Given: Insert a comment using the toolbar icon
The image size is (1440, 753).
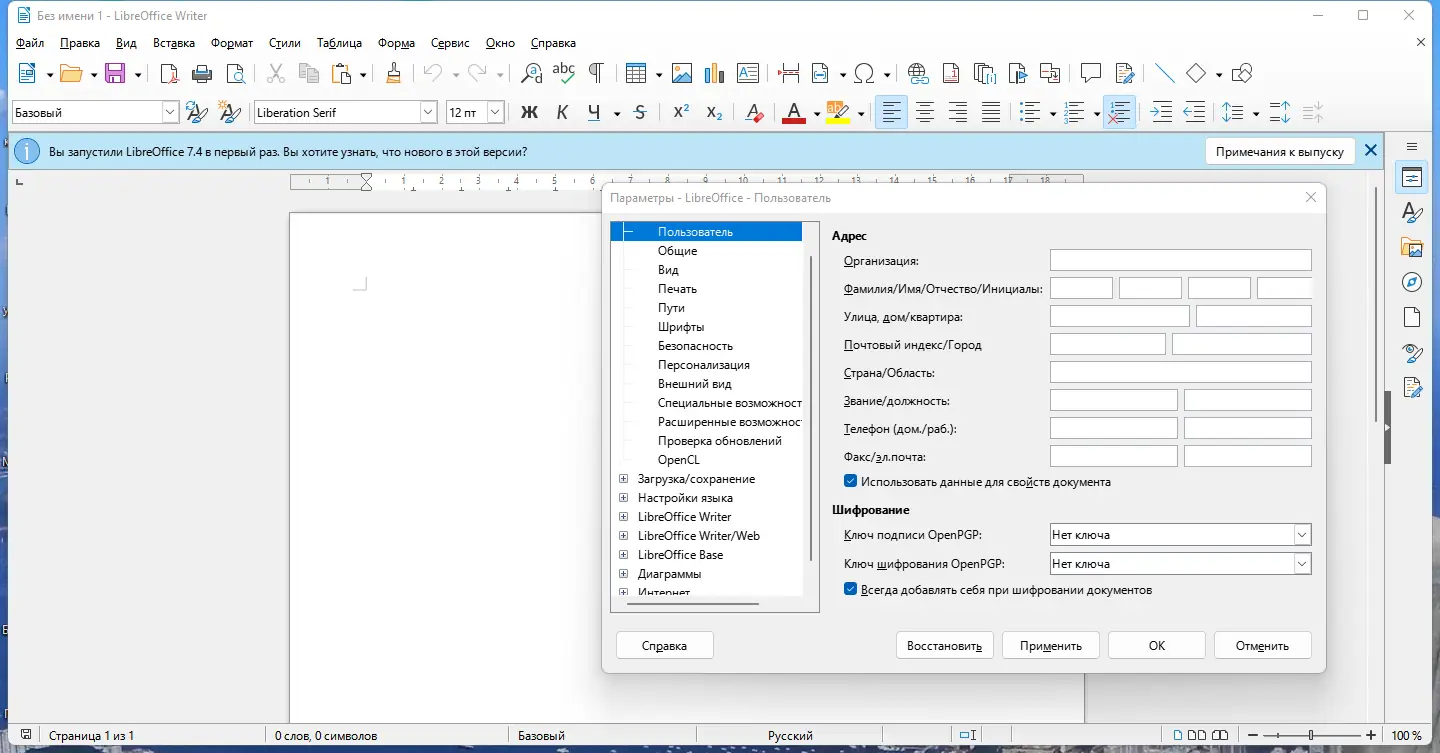Looking at the screenshot, I should (x=1091, y=73).
